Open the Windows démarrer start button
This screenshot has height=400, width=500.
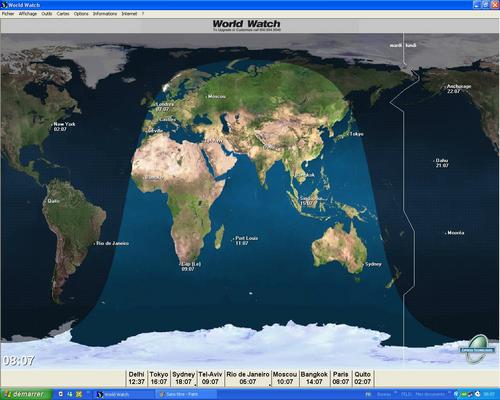point(26,394)
